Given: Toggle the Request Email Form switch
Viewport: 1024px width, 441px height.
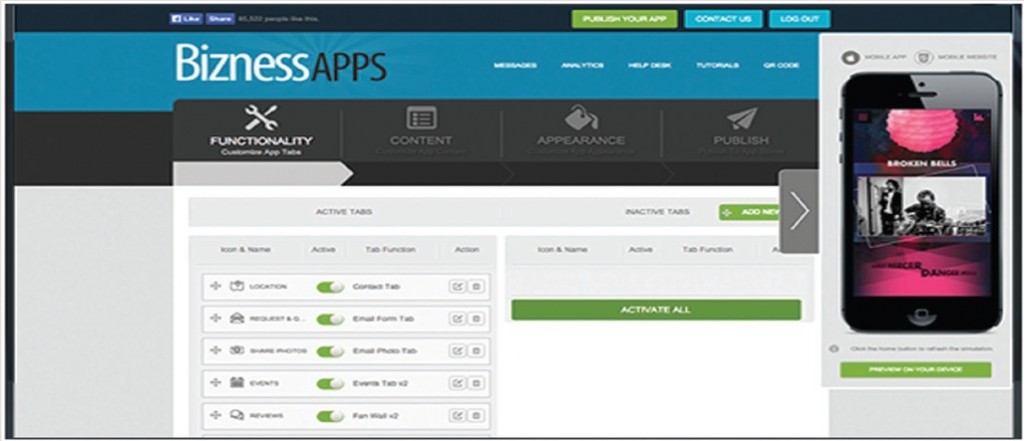Looking at the screenshot, I should click(x=330, y=319).
